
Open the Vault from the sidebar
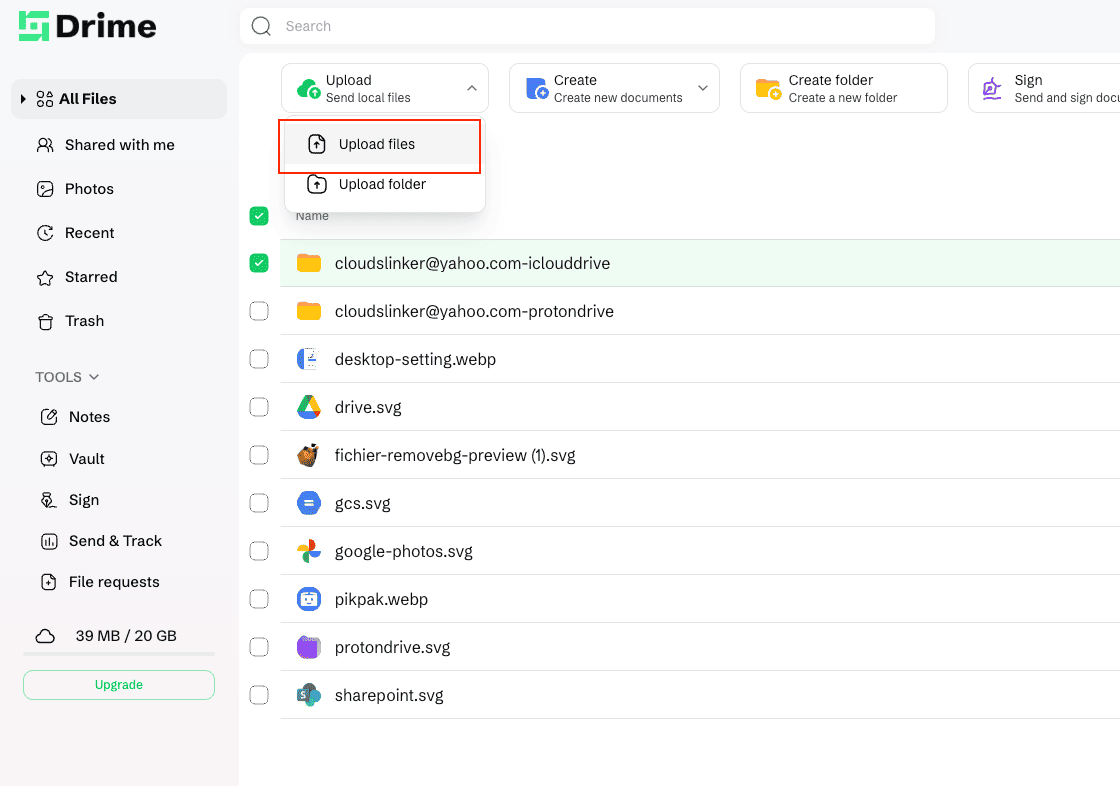point(84,458)
